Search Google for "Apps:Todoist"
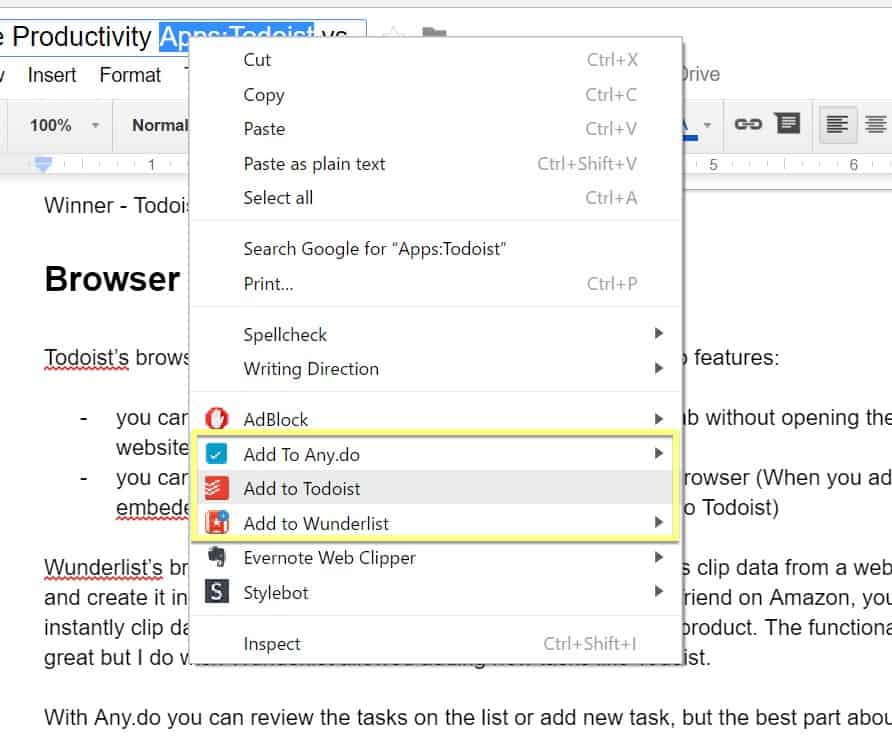Viewport: 892px width, 738px height. (x=436, y=249)
